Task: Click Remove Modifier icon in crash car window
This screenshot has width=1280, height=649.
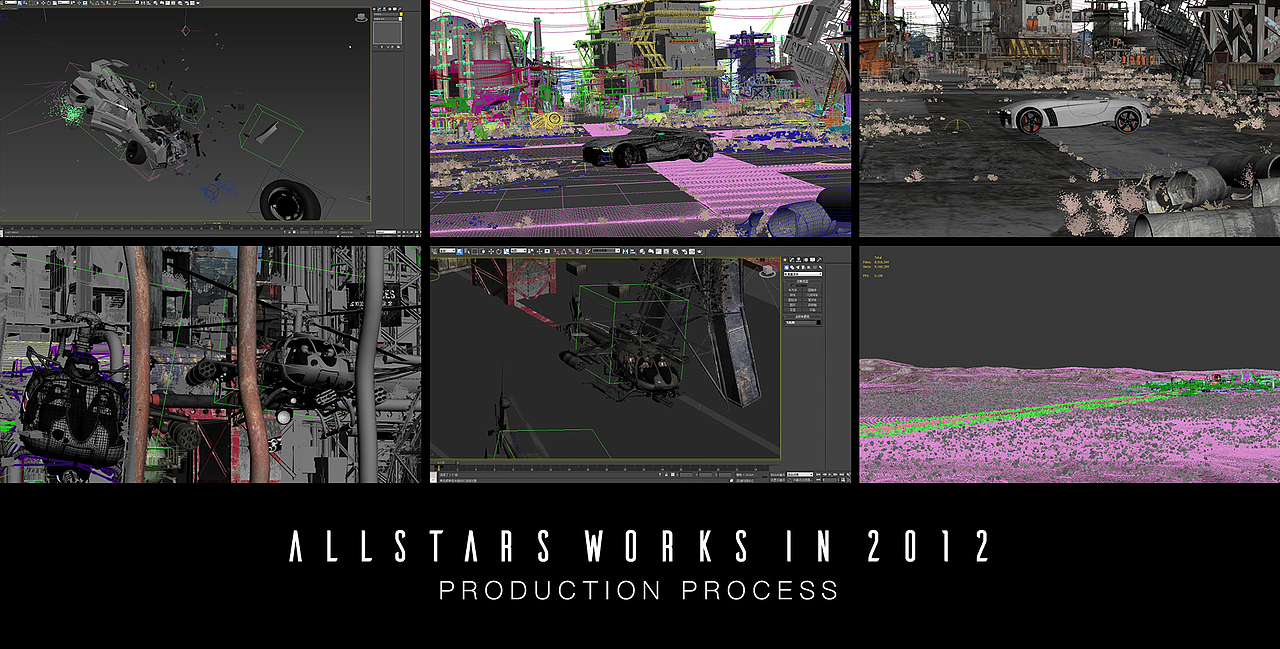Action: pyautogui.click(x=392, y=47)
